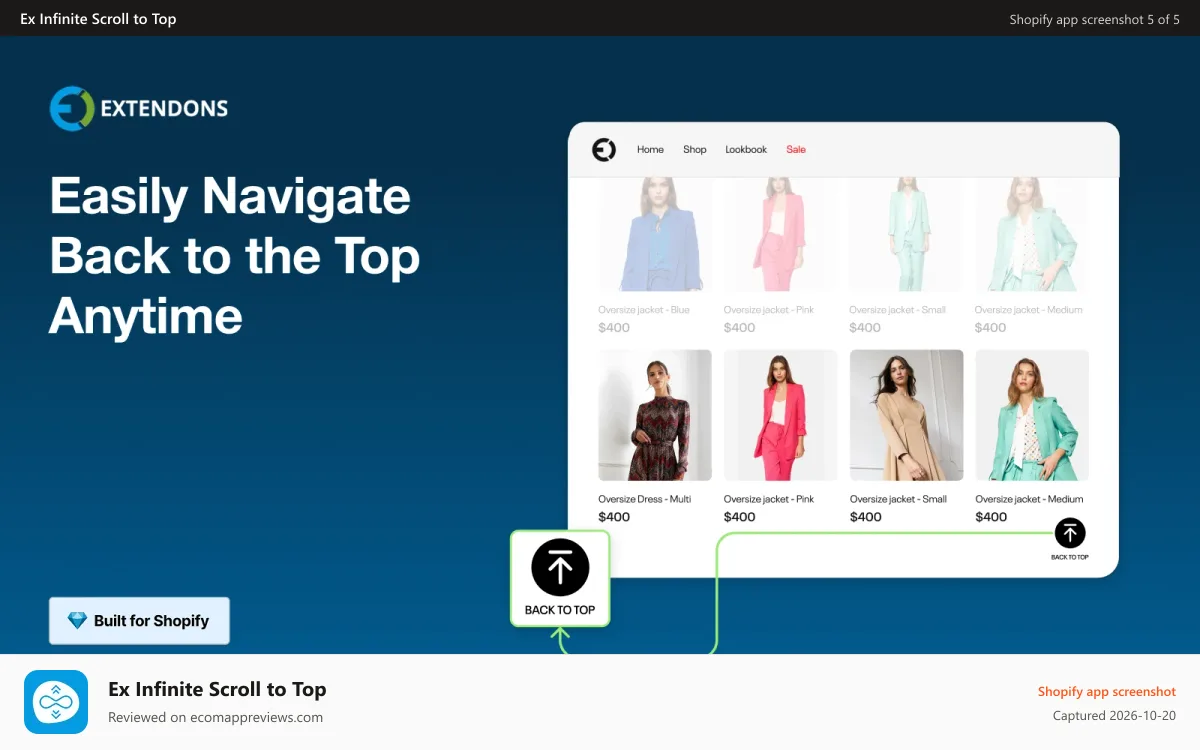Select the faded blue jacket product photo
Screen dimensions: 1200x750
click(655, 235)
